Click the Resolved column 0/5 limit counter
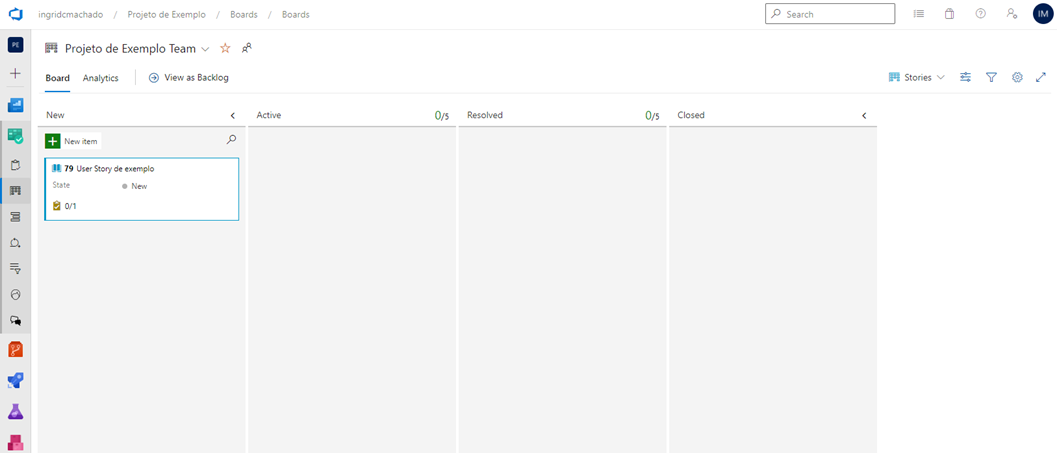Viewport: 1057px width, 453px height. [x=653, y=116]
